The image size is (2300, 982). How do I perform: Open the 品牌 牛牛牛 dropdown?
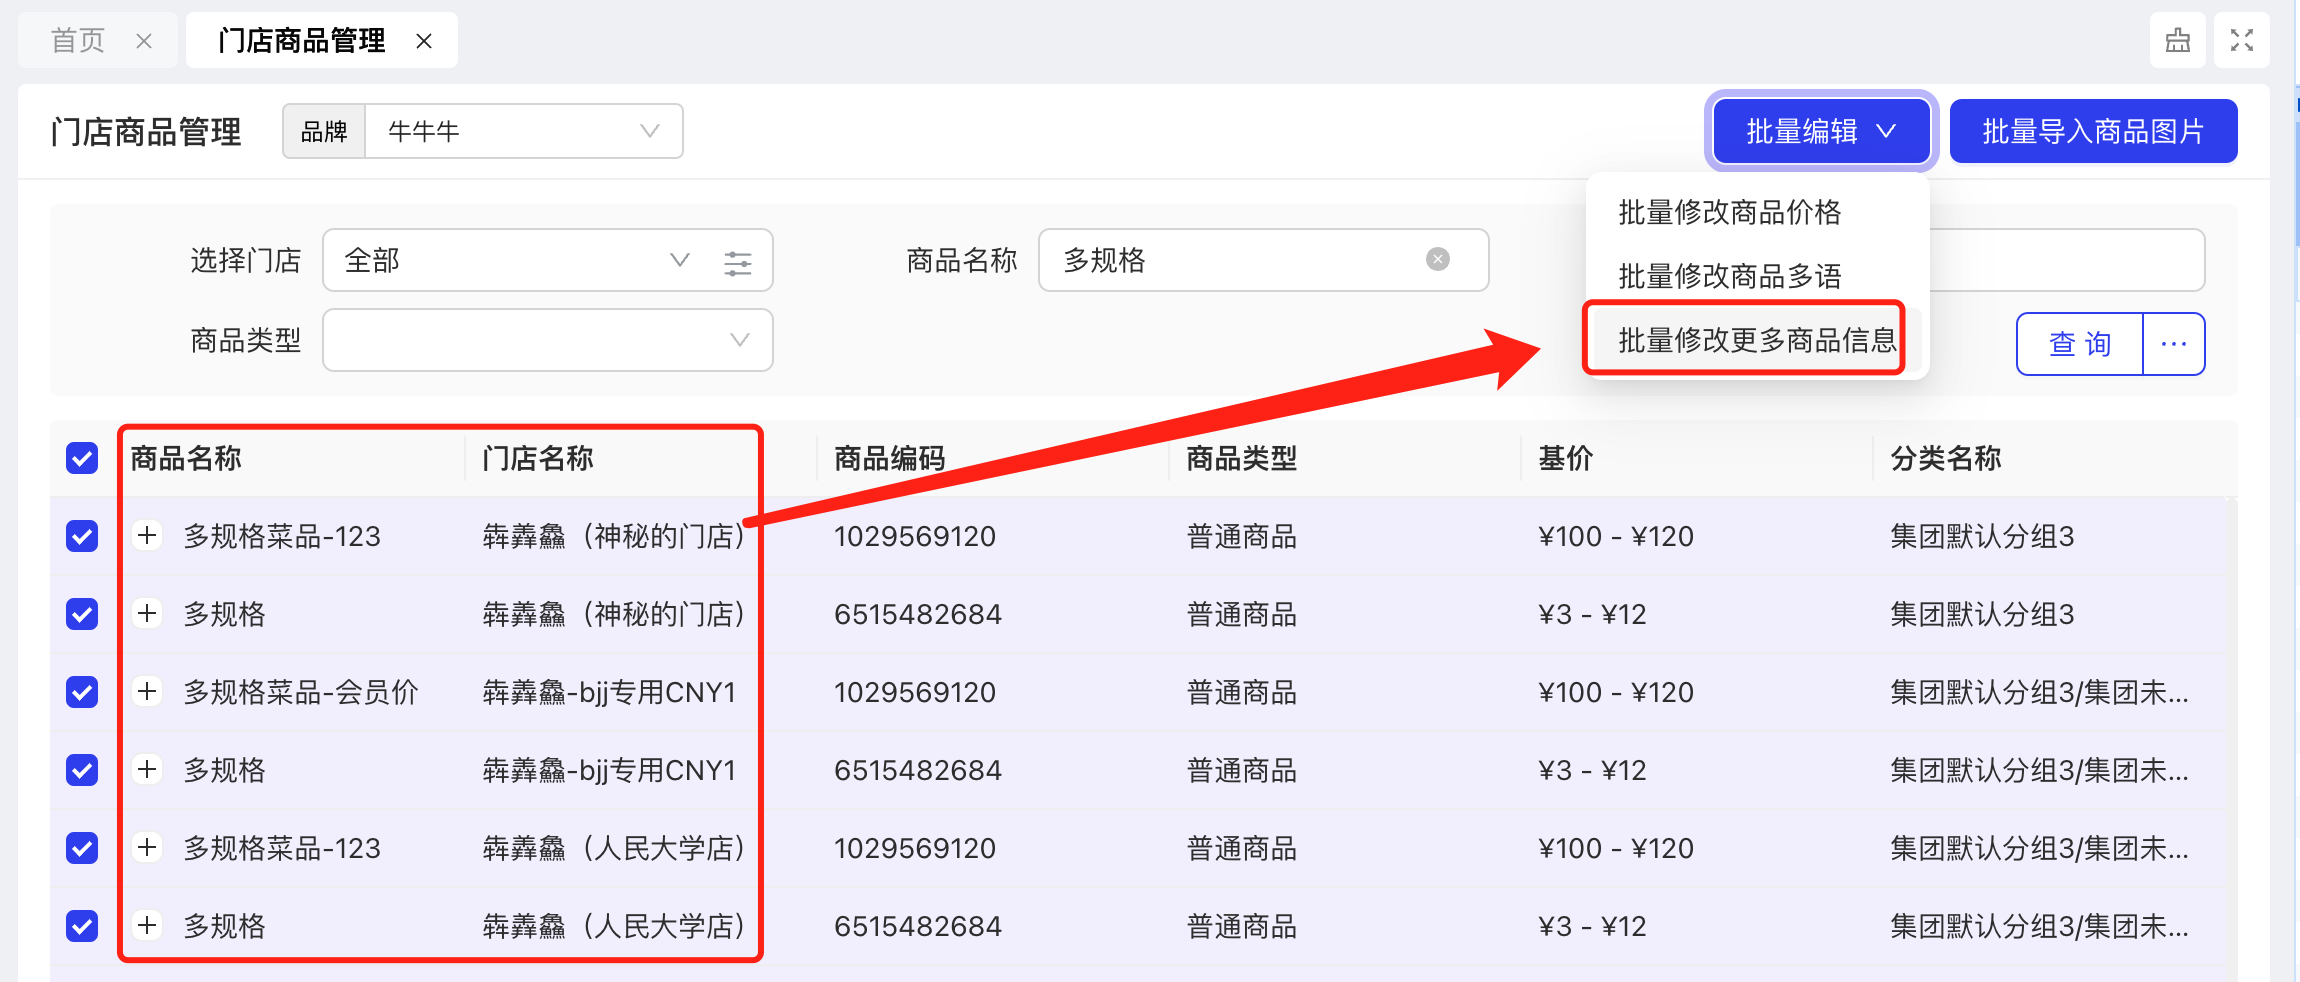(x=524, y=131)
